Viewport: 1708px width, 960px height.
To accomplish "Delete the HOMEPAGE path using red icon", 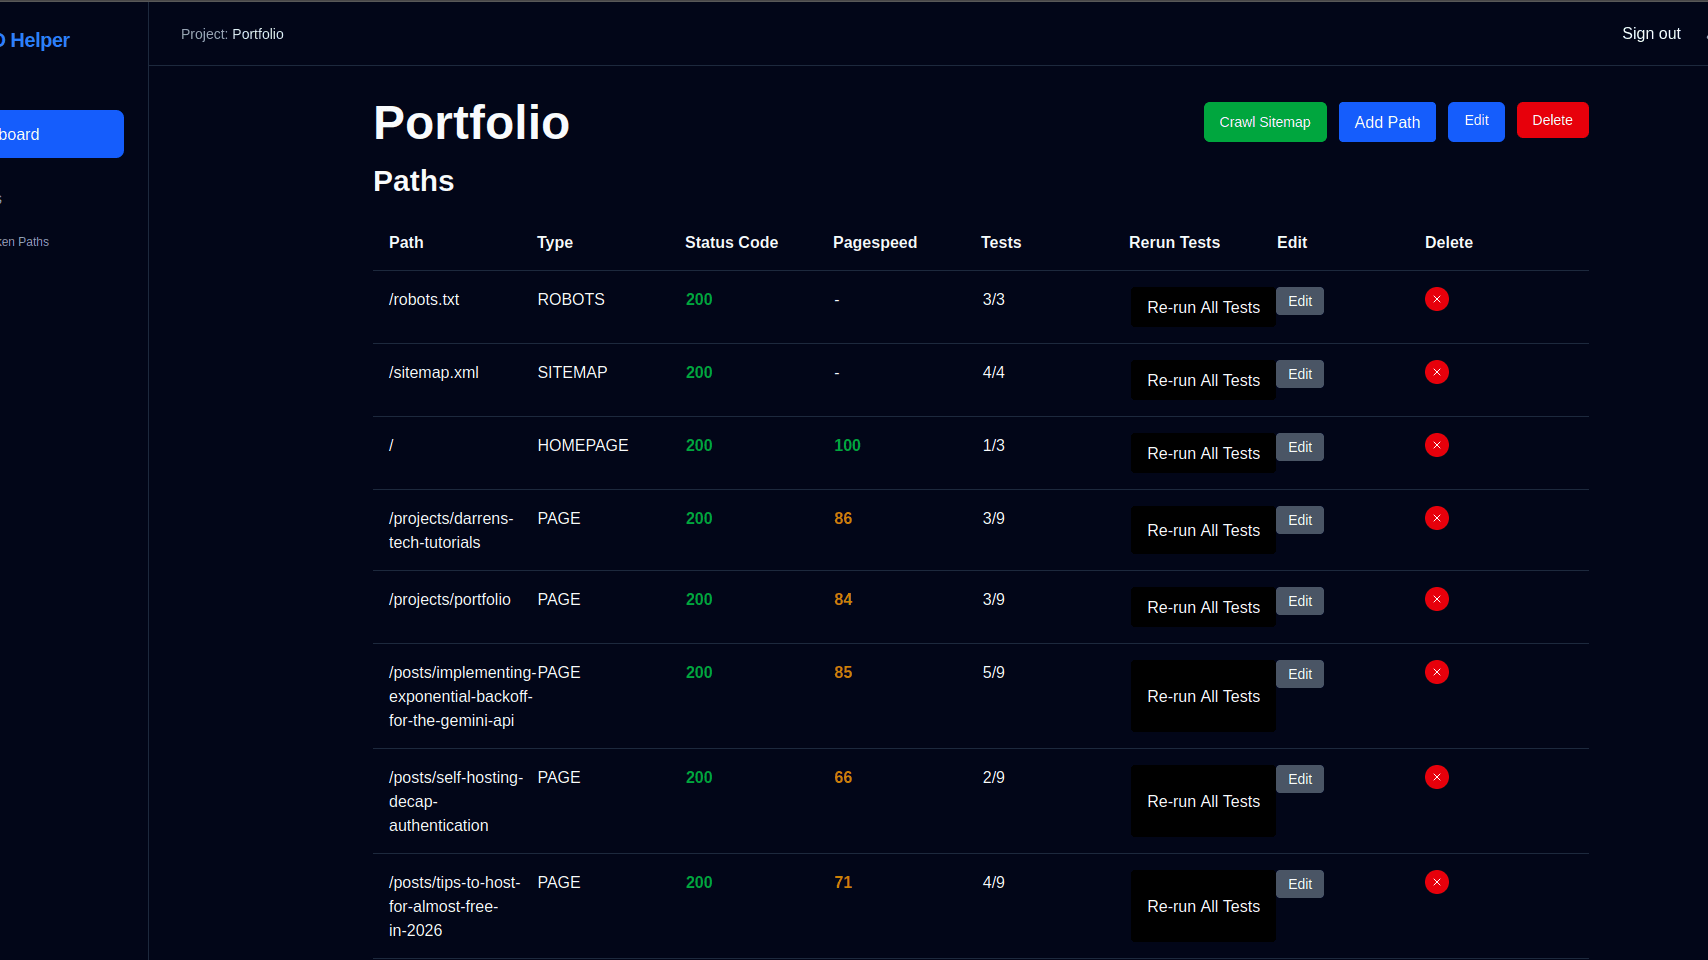I will tap(1436, 445).
